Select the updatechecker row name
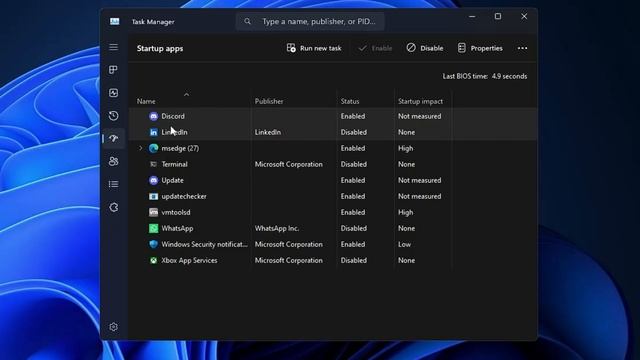 (x=184, y=196)
